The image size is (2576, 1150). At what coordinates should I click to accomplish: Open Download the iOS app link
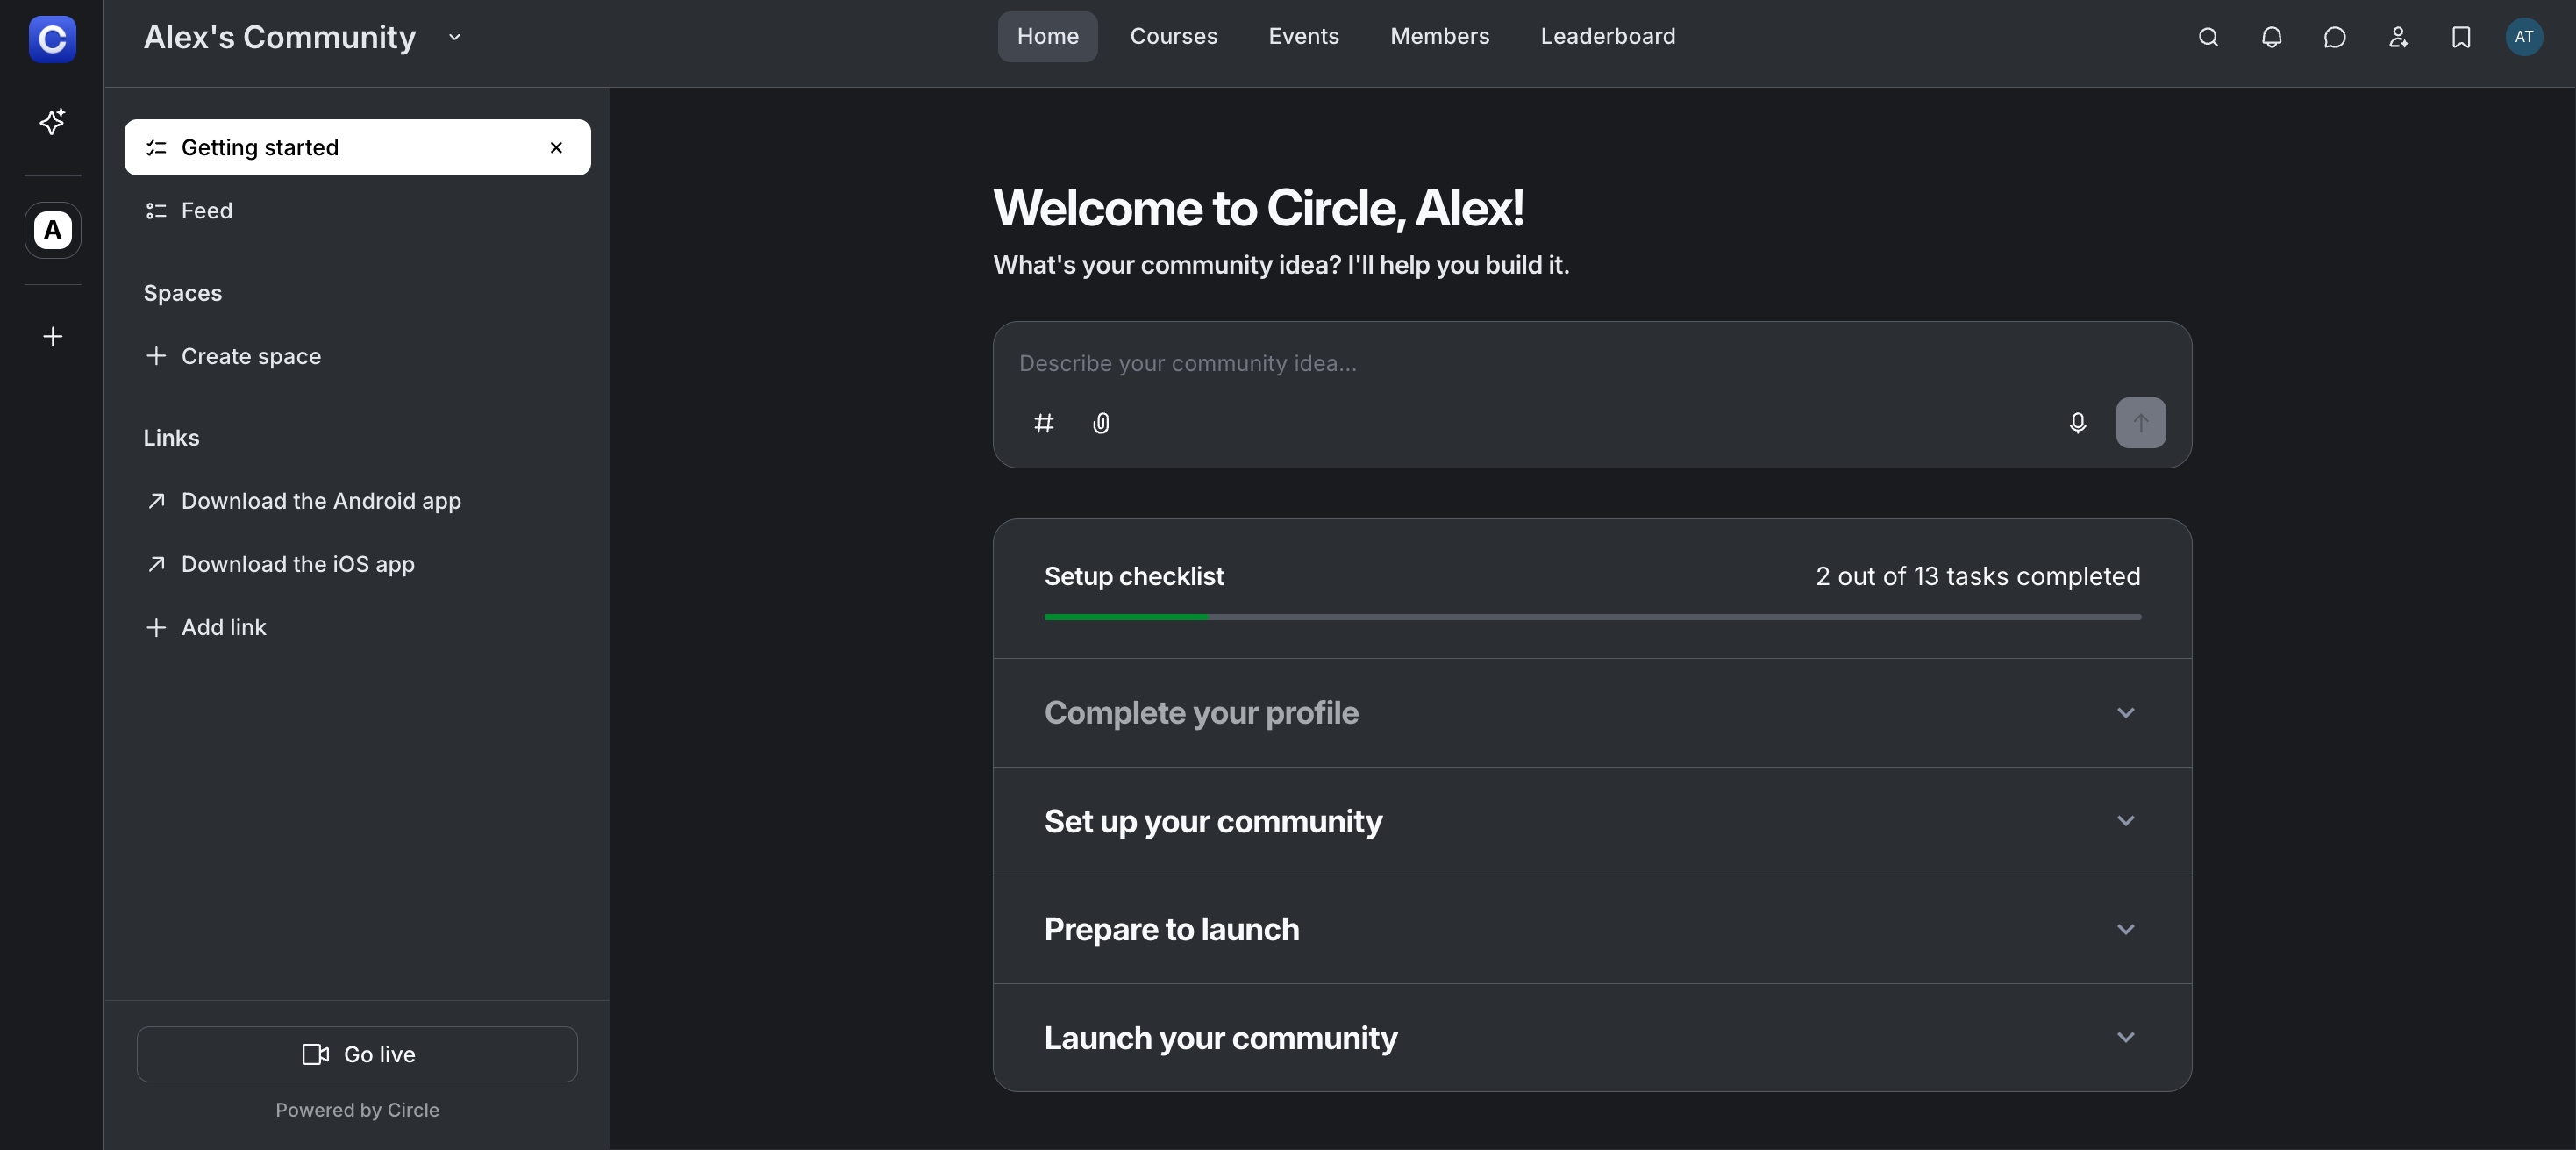(357, 564)
